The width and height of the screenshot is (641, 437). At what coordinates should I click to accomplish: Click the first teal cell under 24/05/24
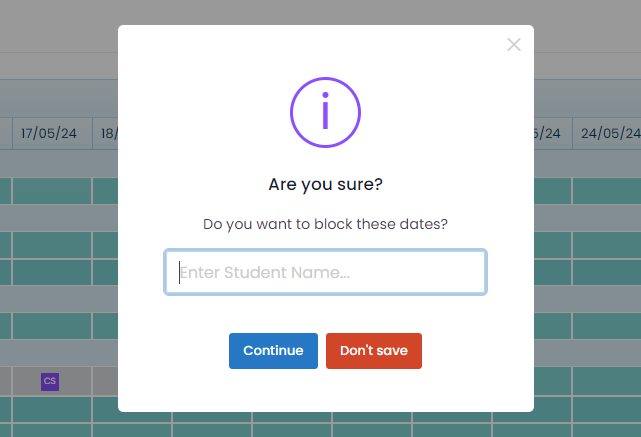(x=606, y=190)
